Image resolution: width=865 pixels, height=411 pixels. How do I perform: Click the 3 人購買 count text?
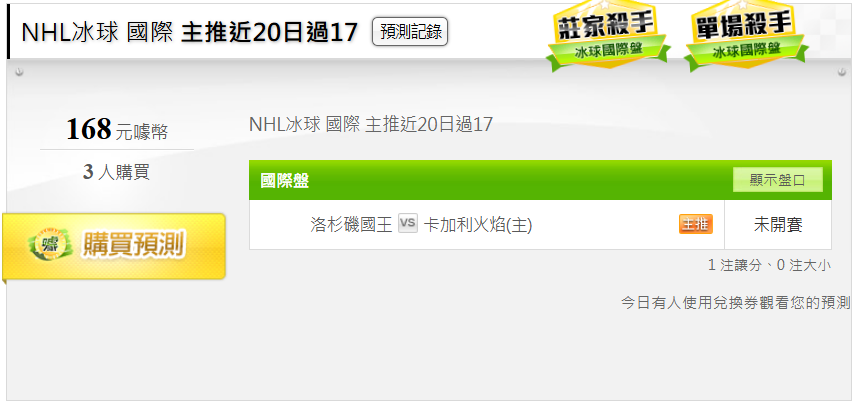pos(116,172)
